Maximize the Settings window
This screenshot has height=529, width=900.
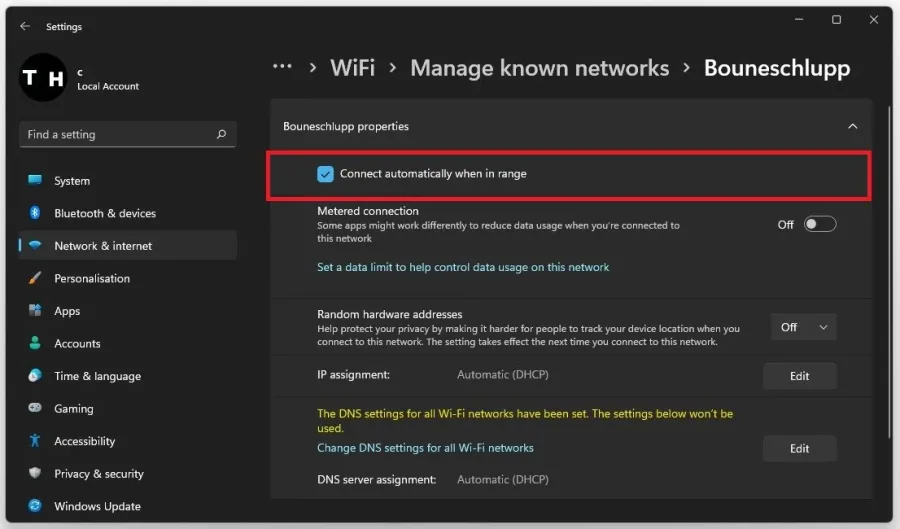(x=836, y=20)
